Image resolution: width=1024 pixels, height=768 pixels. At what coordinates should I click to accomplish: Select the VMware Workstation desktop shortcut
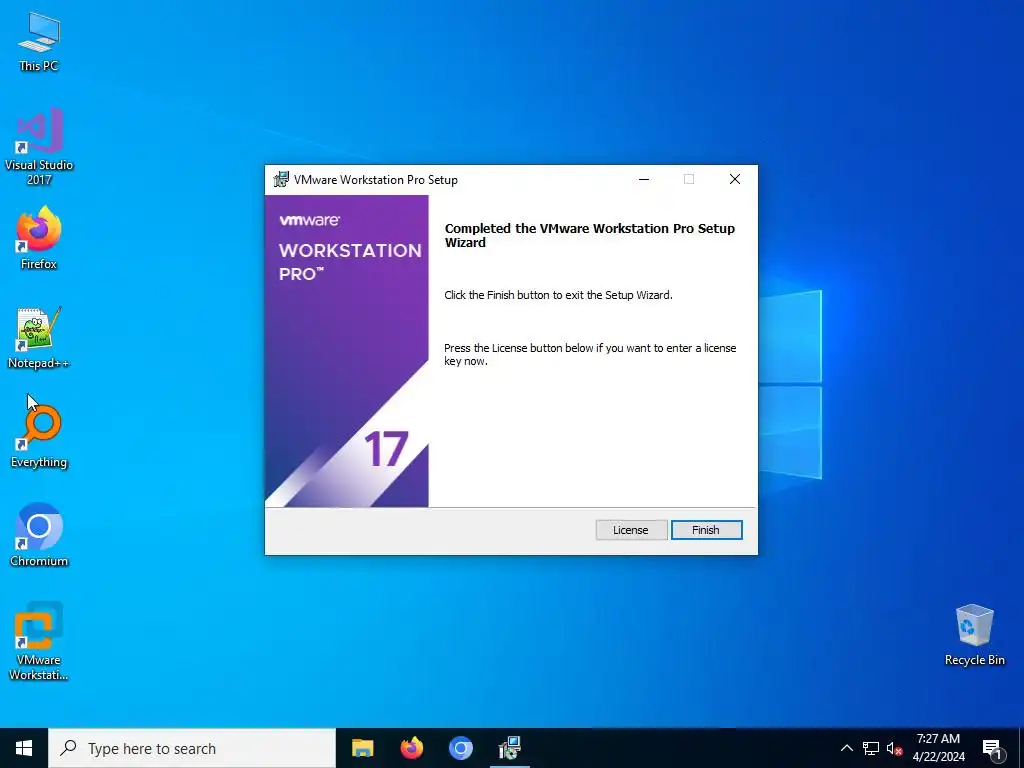(39, 641)
